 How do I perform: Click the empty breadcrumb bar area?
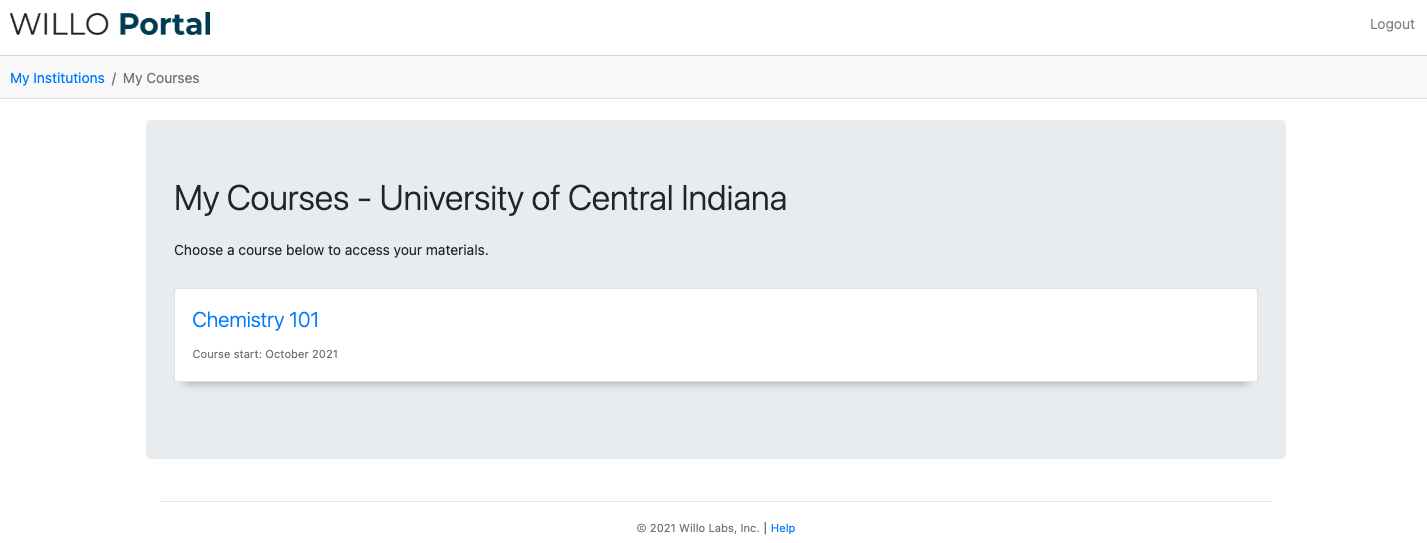pyautogui.click(x=800, y=78)
